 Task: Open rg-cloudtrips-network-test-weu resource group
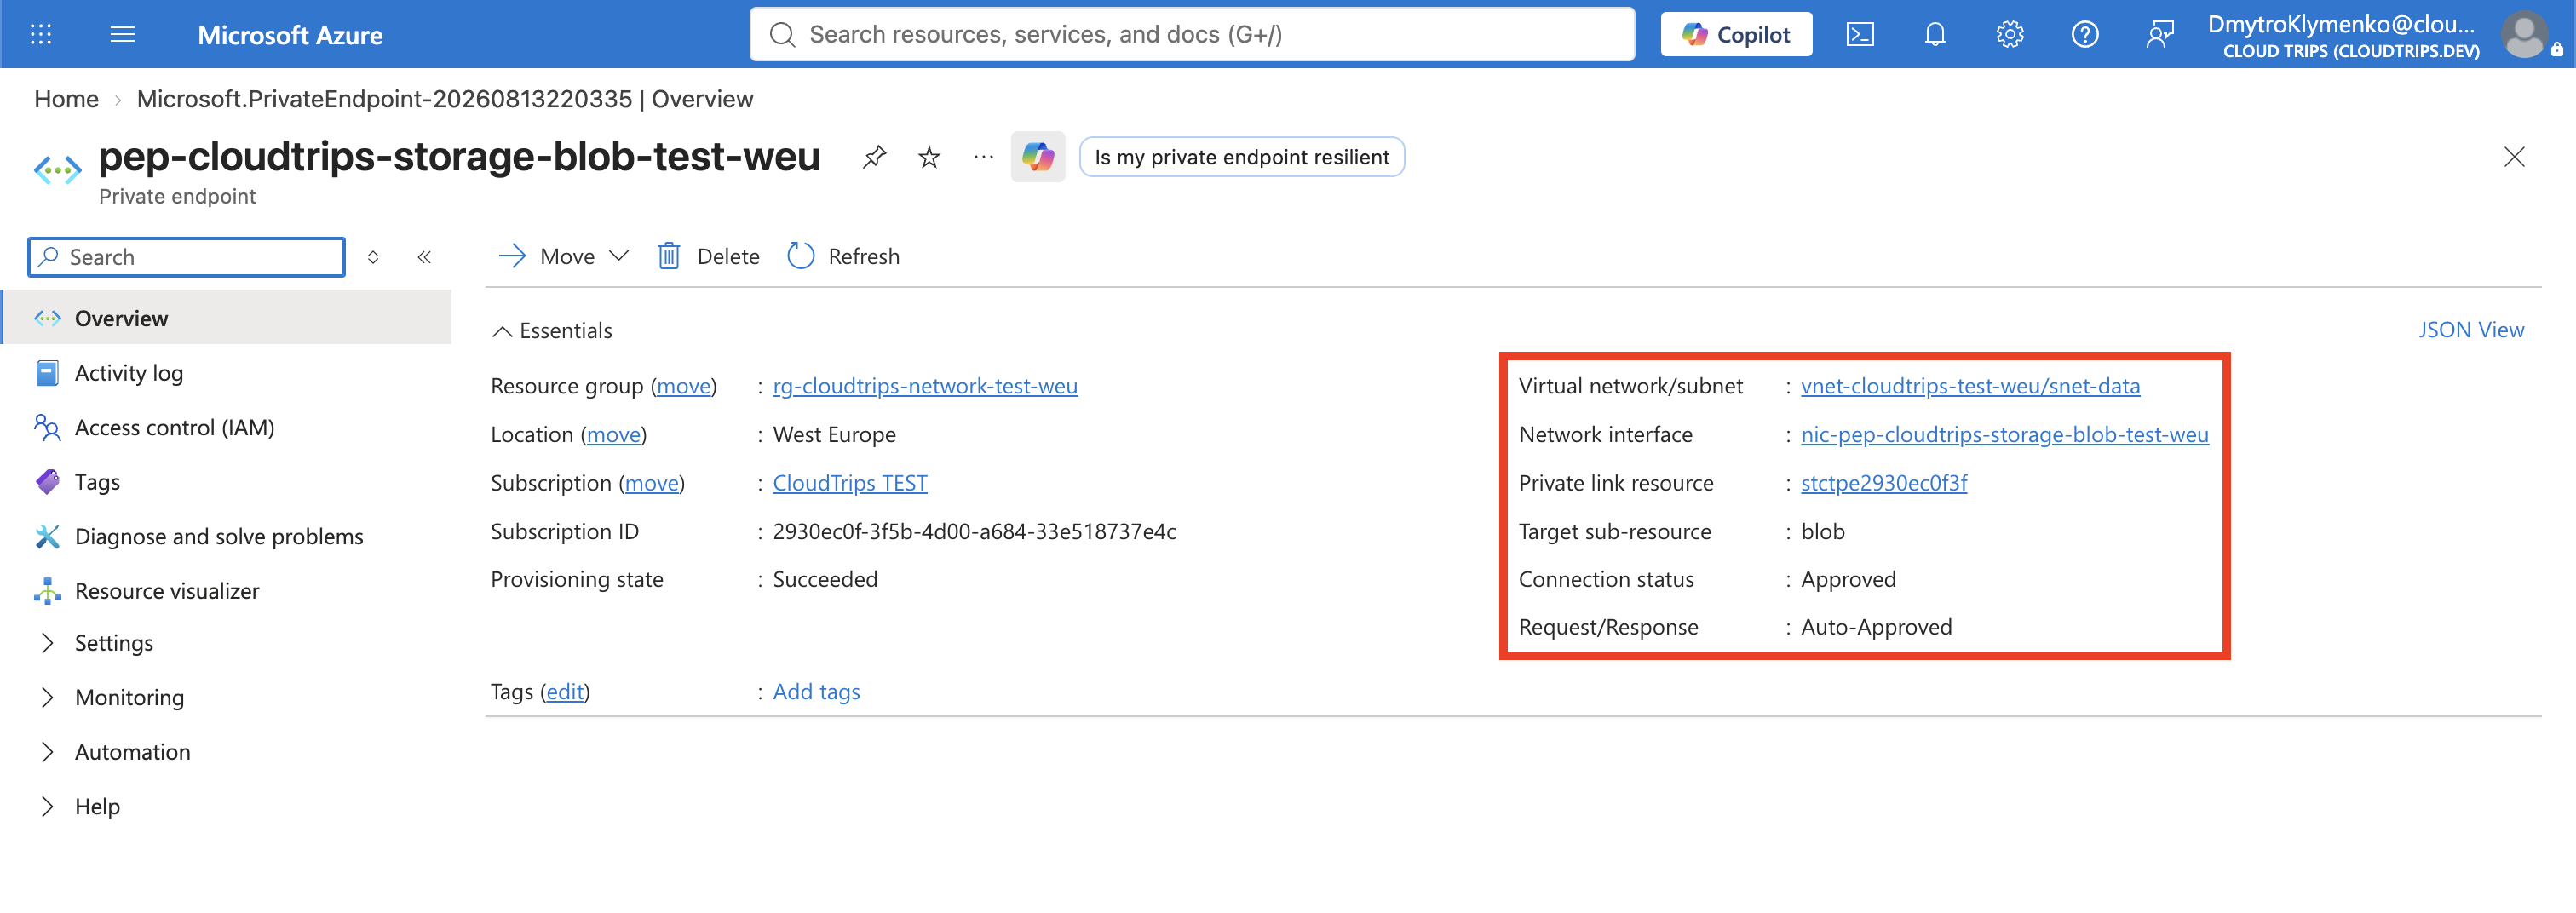[925, 386]
